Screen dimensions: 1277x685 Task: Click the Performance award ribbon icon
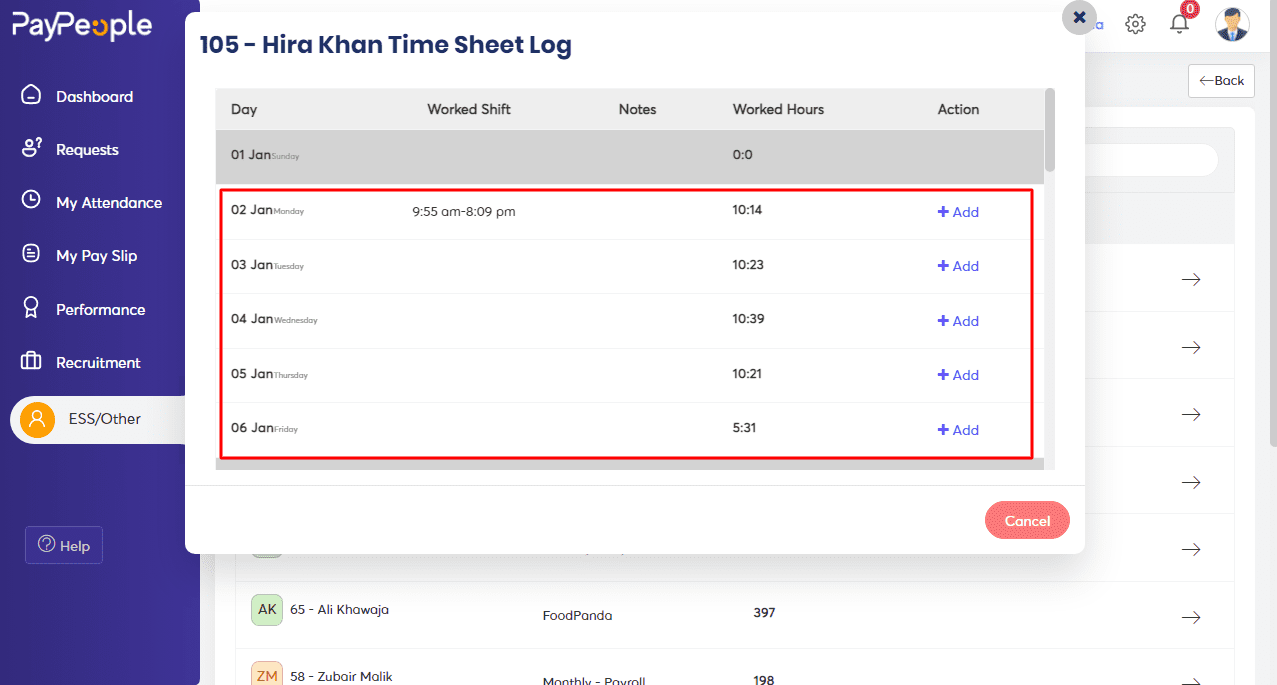(x=31, y=308)
